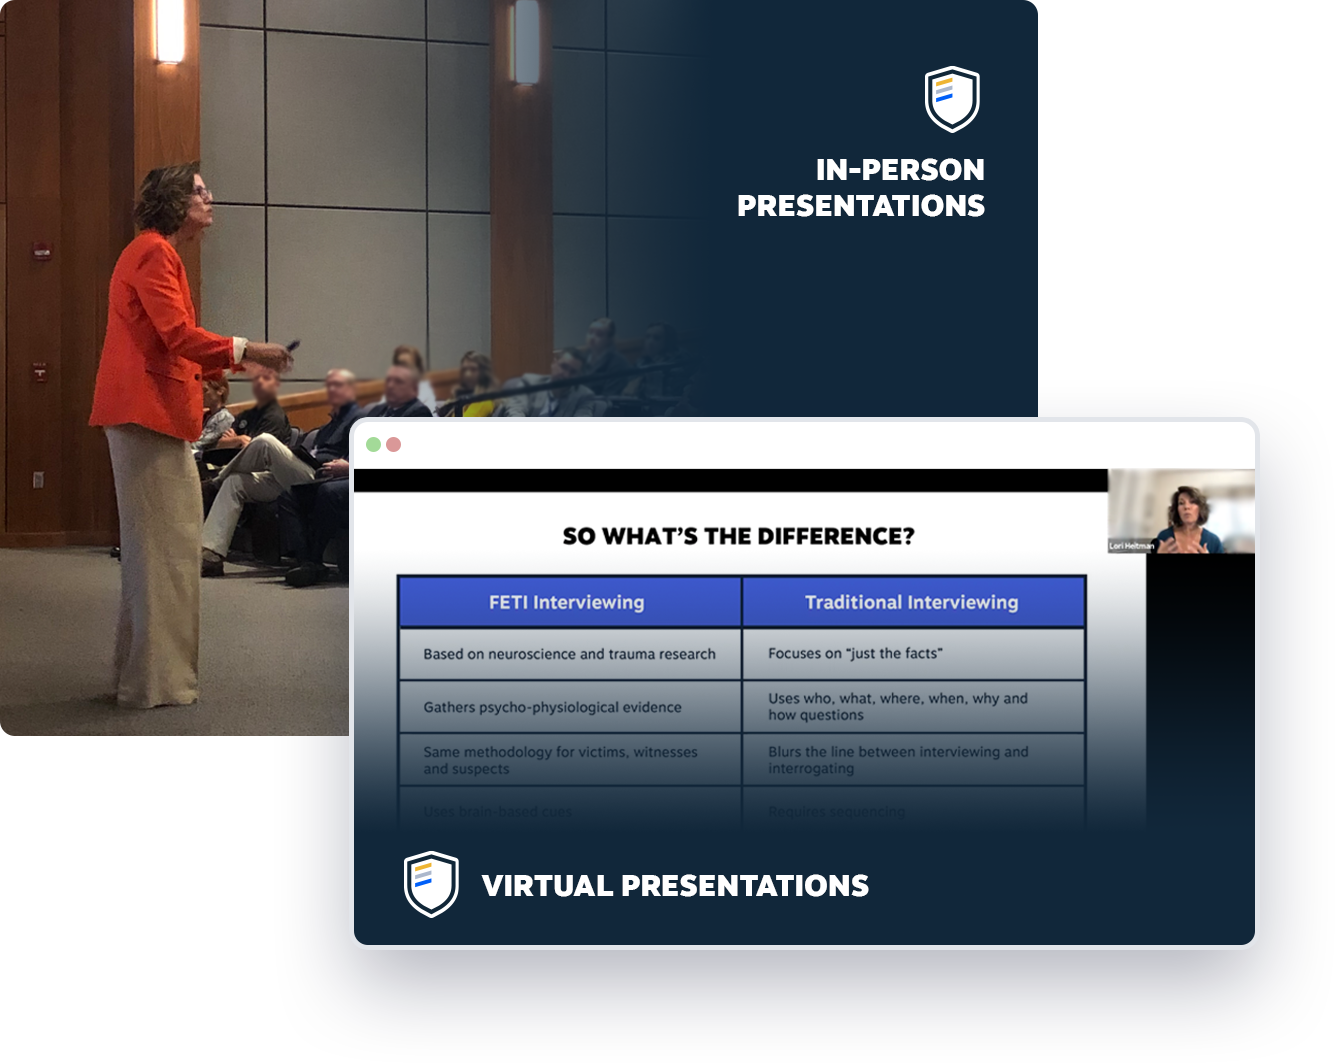Click the FETI Interviewing column header
Screen dimensions: 1335x1063
pyautogui.click(x=568, y=602)
